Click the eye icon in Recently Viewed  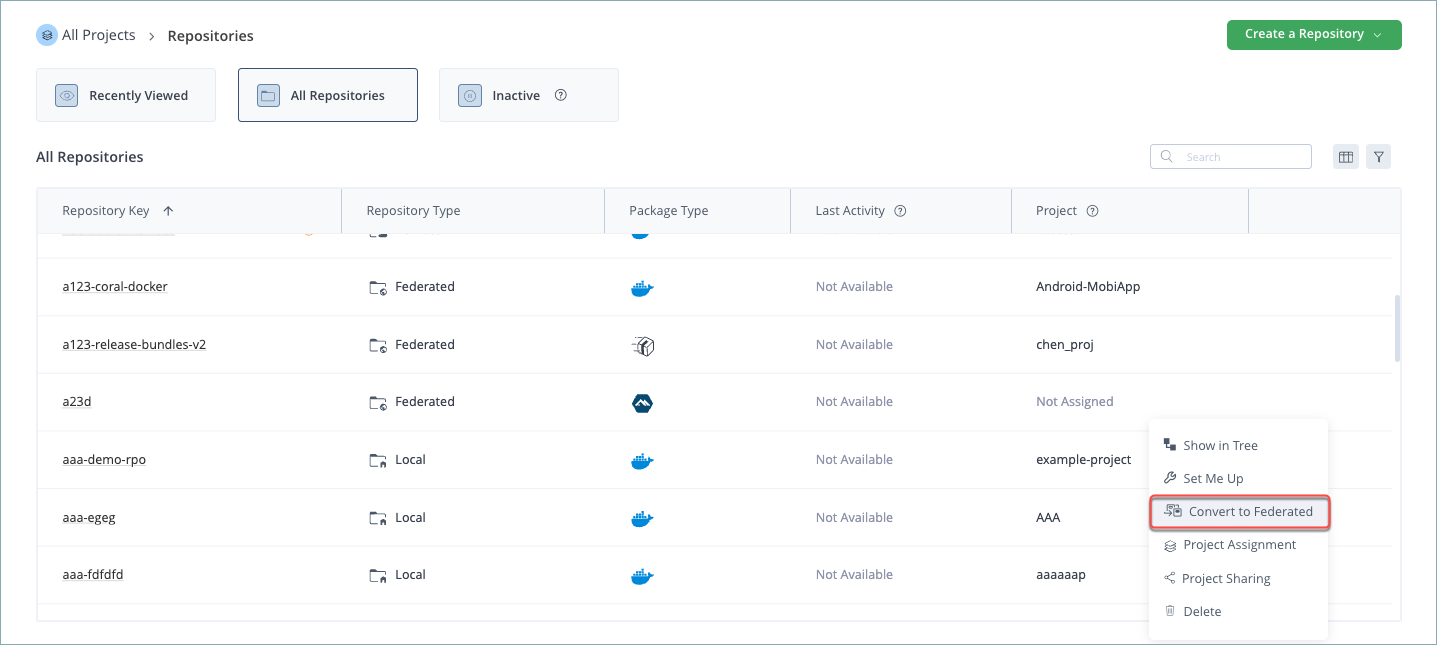[x=67, y=96]
